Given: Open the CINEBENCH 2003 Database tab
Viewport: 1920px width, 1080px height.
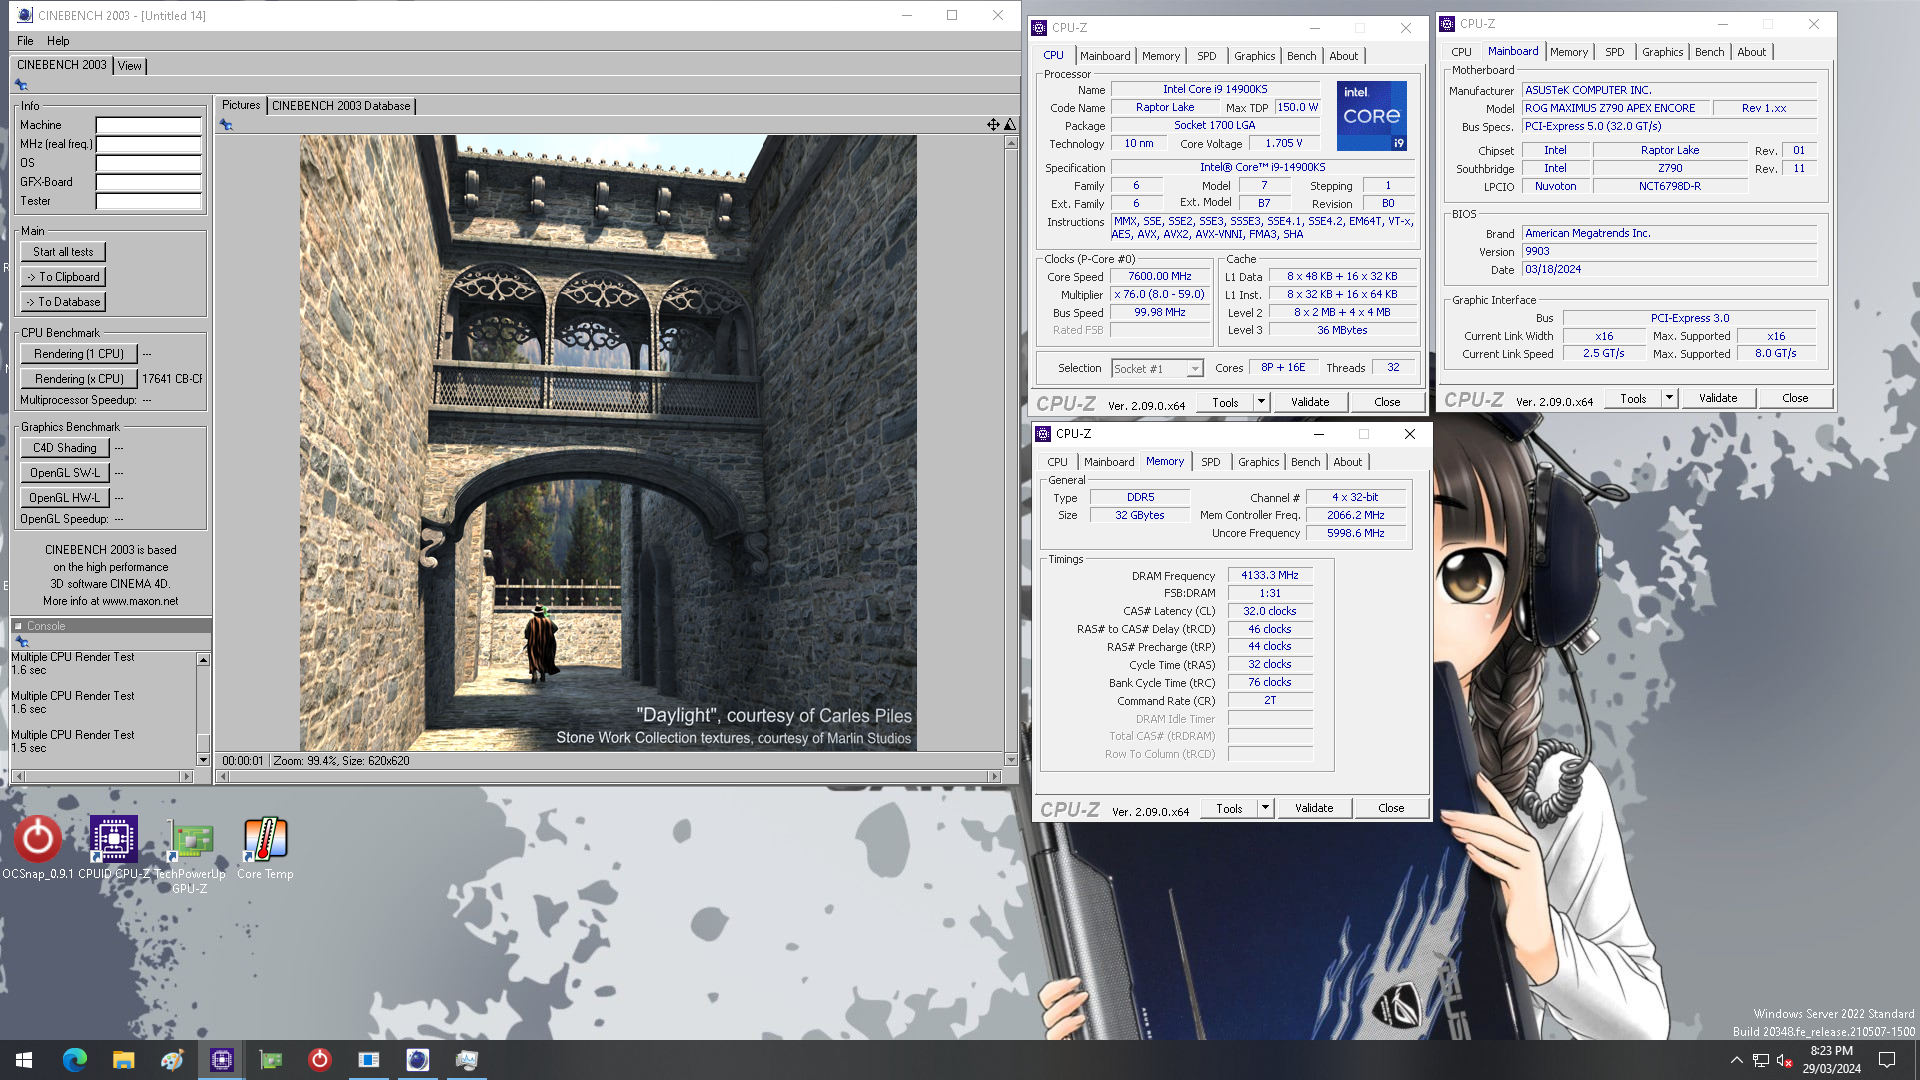Looking at the screenshot, I should [341, 106].
